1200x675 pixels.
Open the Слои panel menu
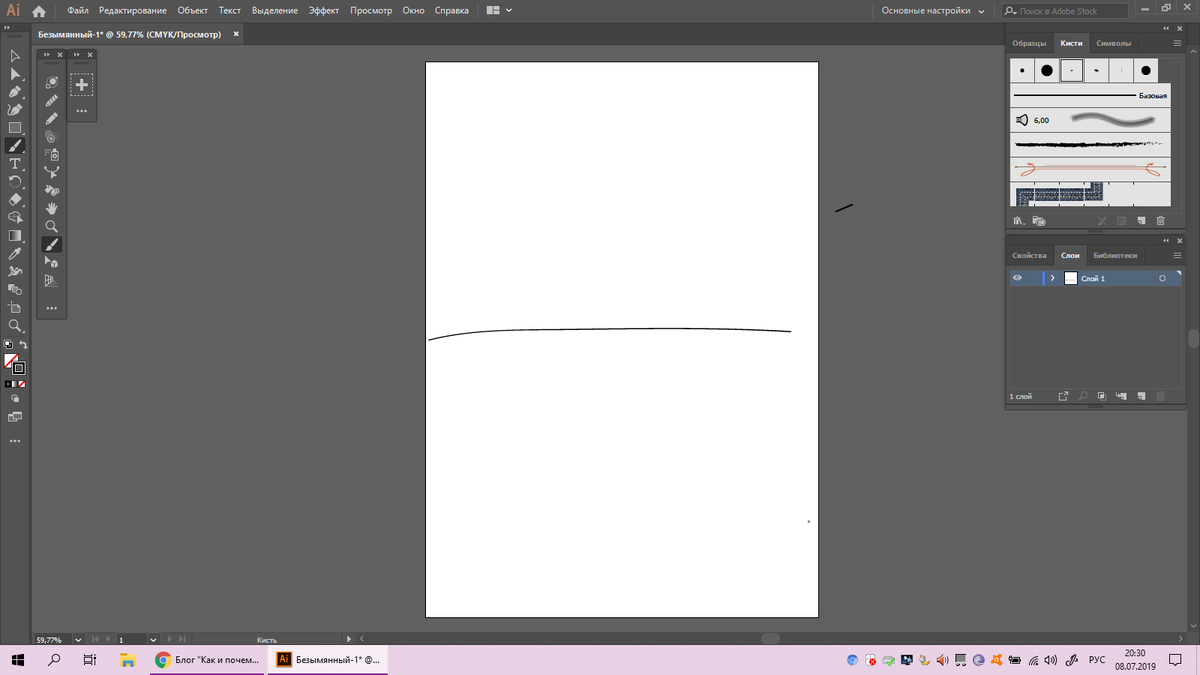point(1177,255)
